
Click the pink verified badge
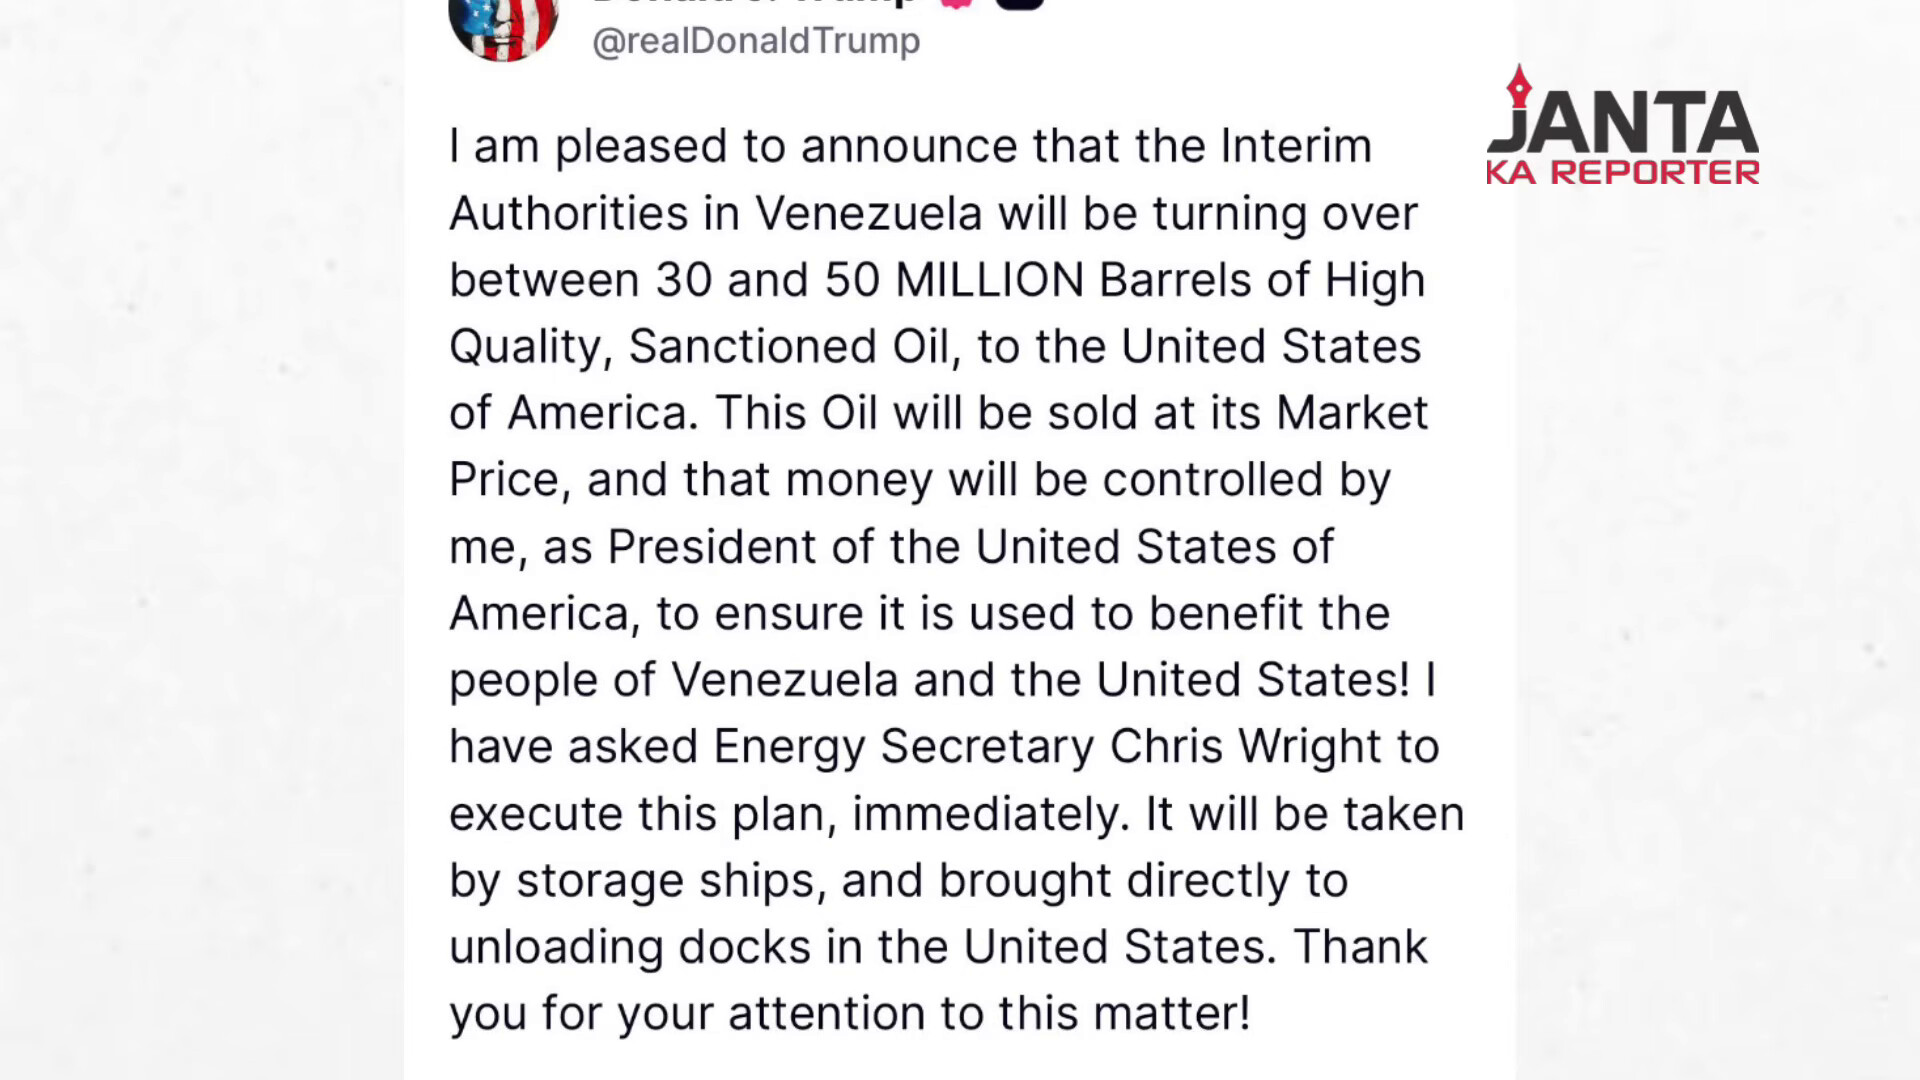[x=957, y=4]
